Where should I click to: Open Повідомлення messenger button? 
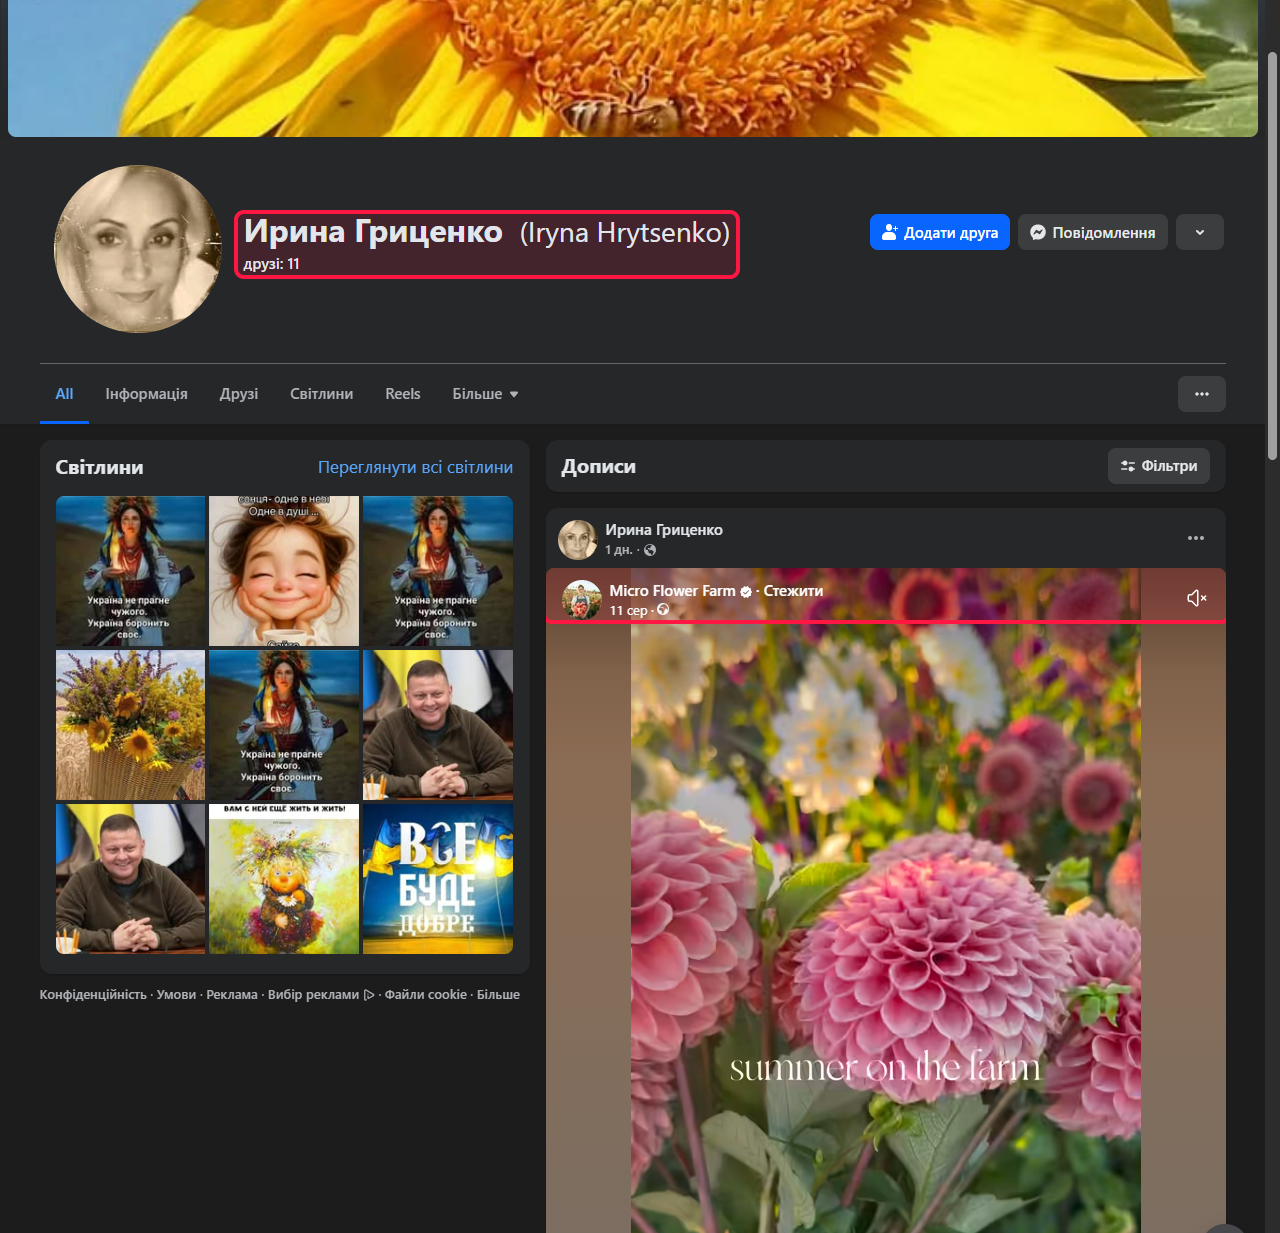tap(1093, 232)
